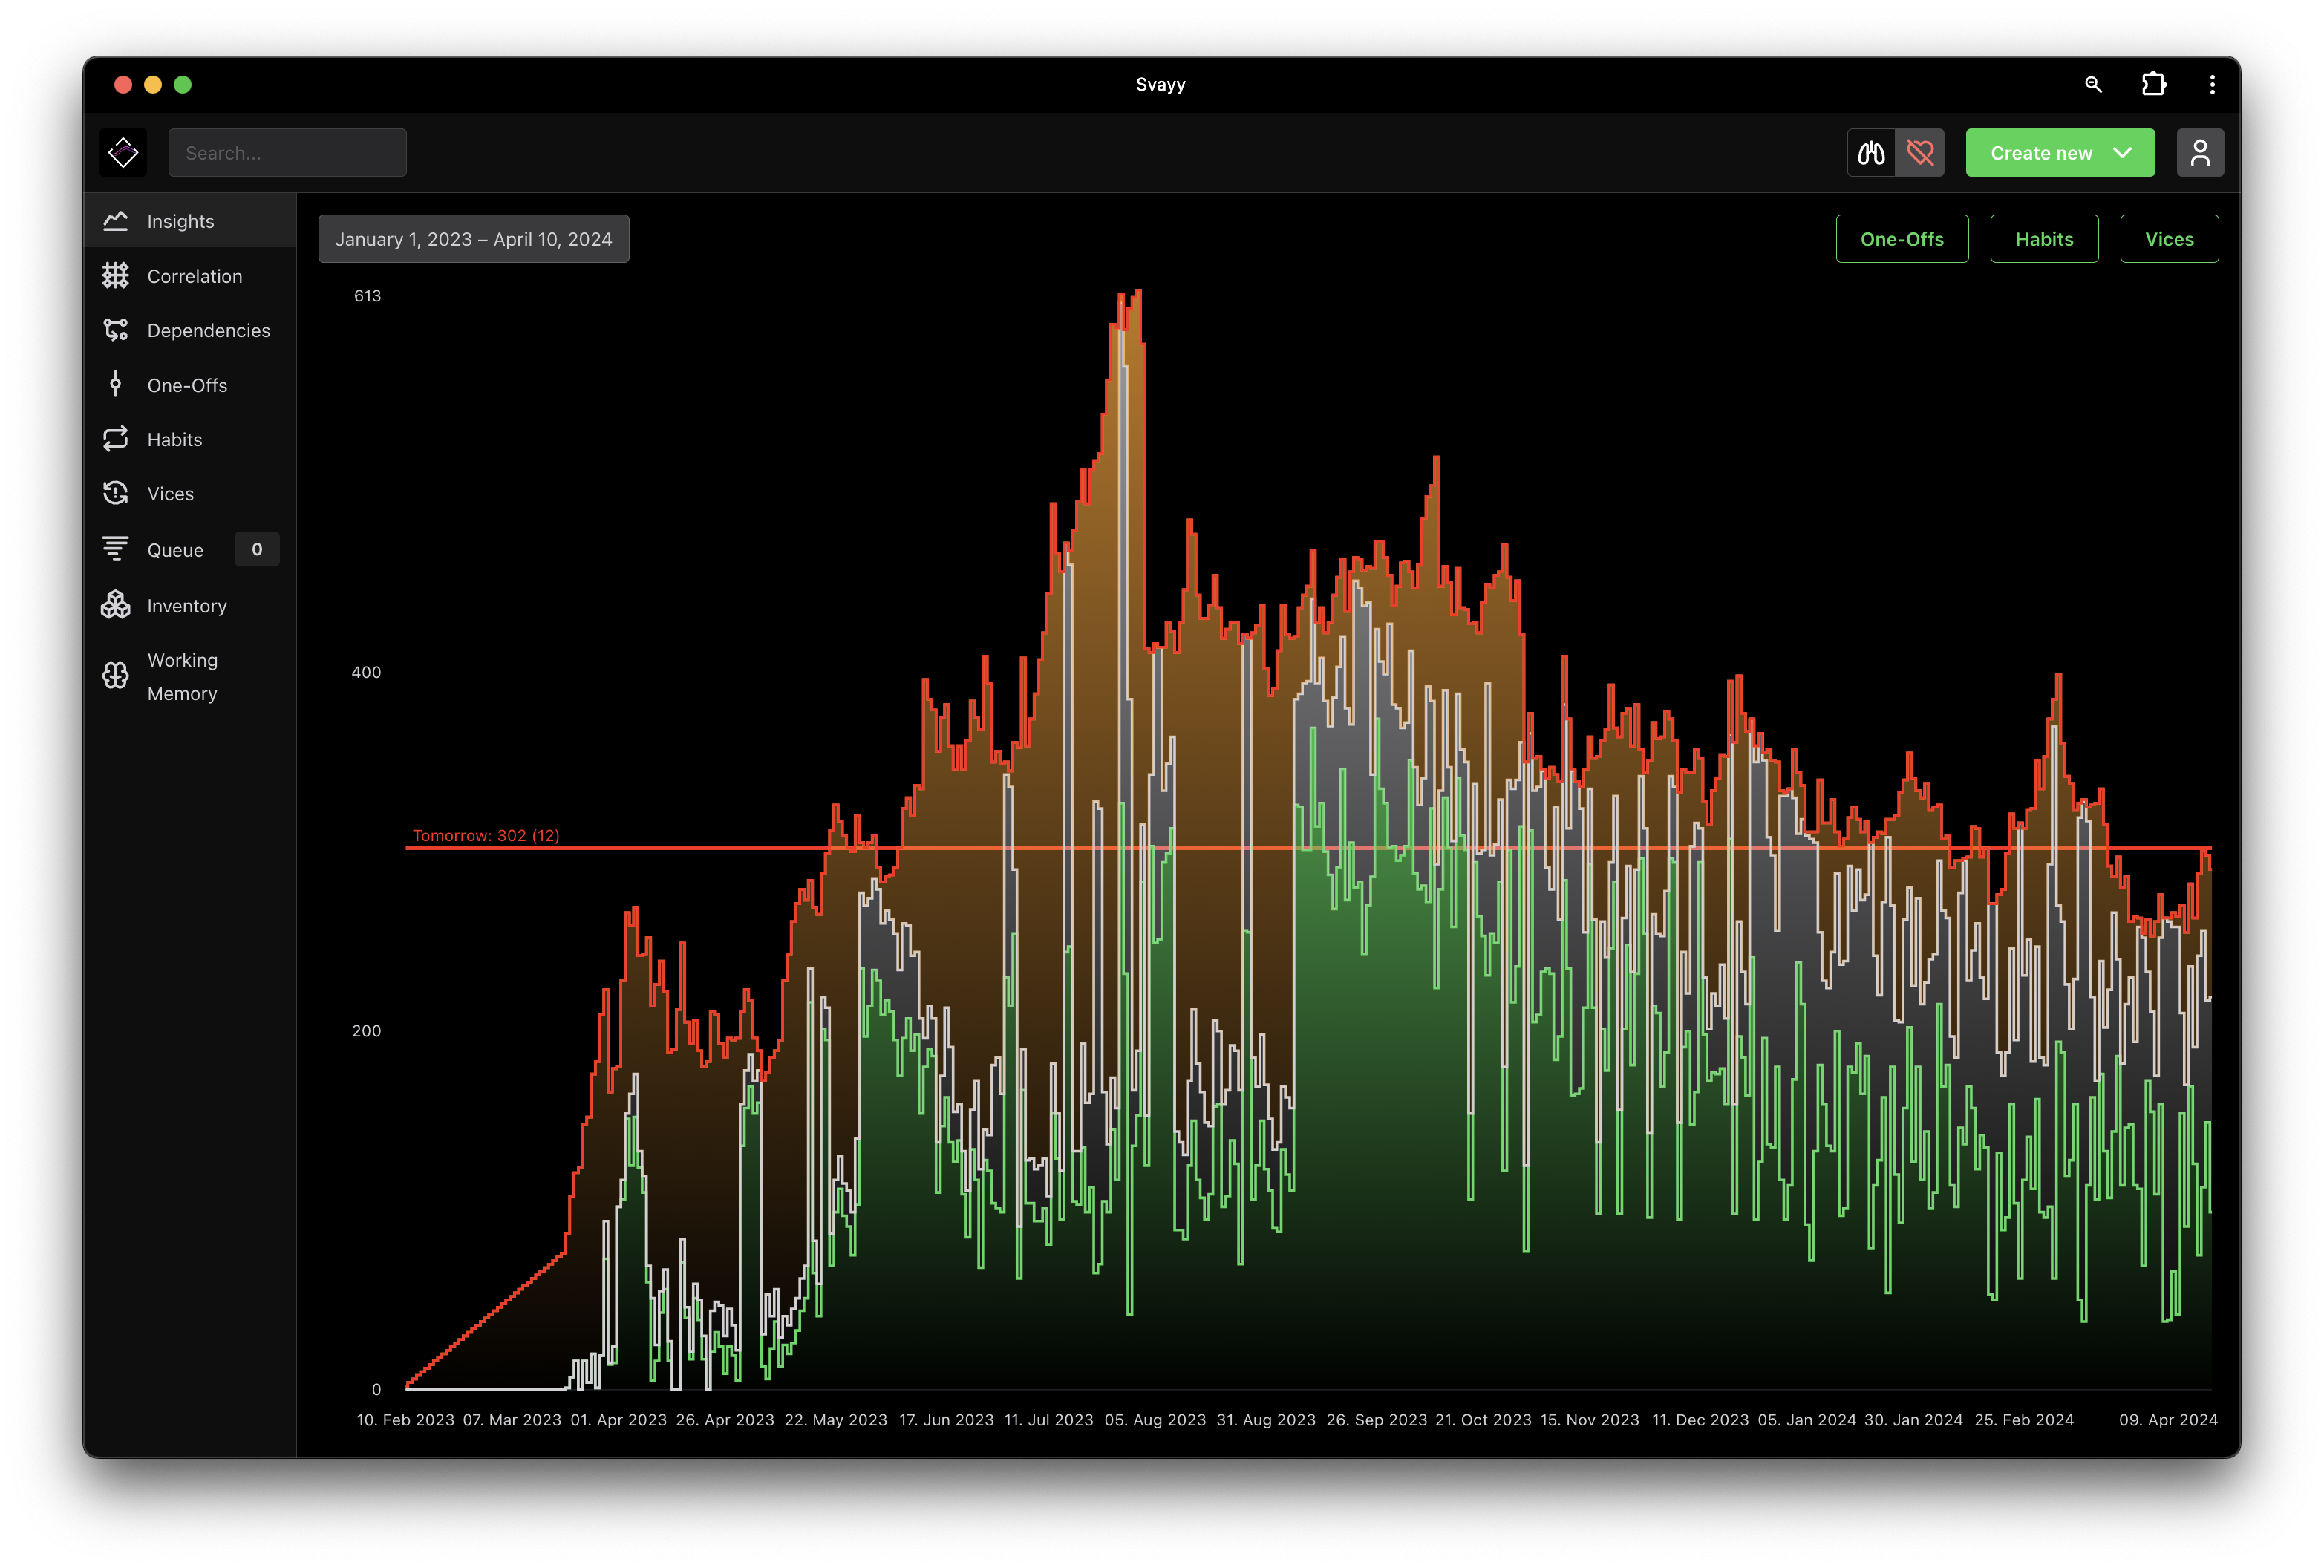The width and height of the screenshot is (2324, 1568).
Task: Click the Dependencies branch icon
Action: coord(116,330)
